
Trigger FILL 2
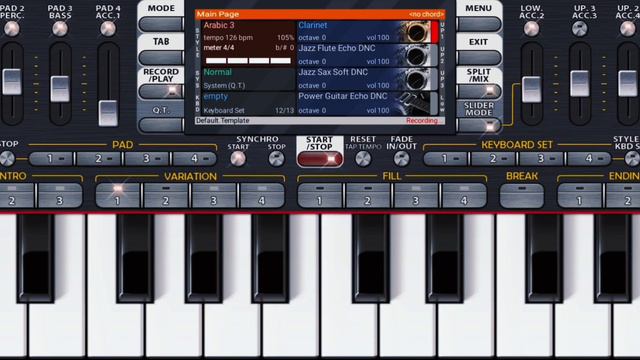pos(368,196)
